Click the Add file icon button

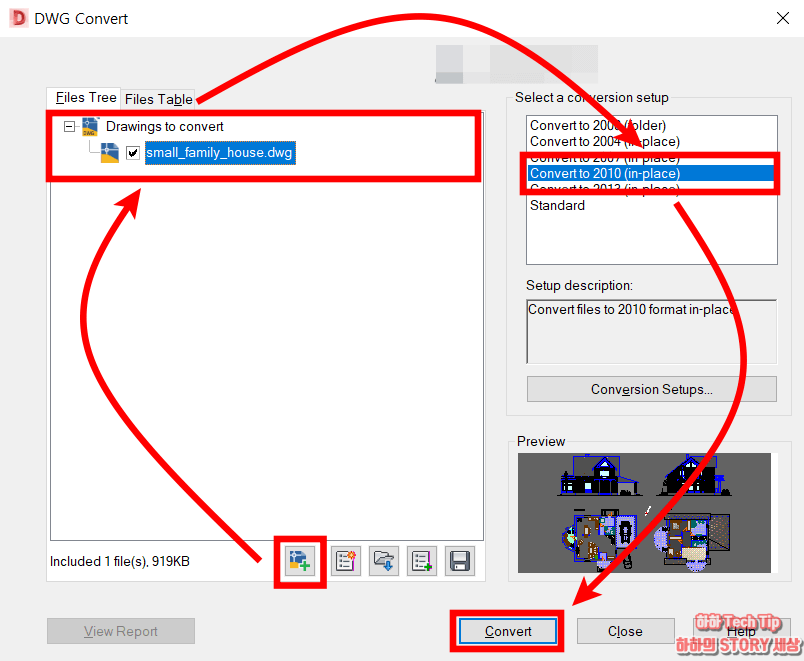[300, 562]
